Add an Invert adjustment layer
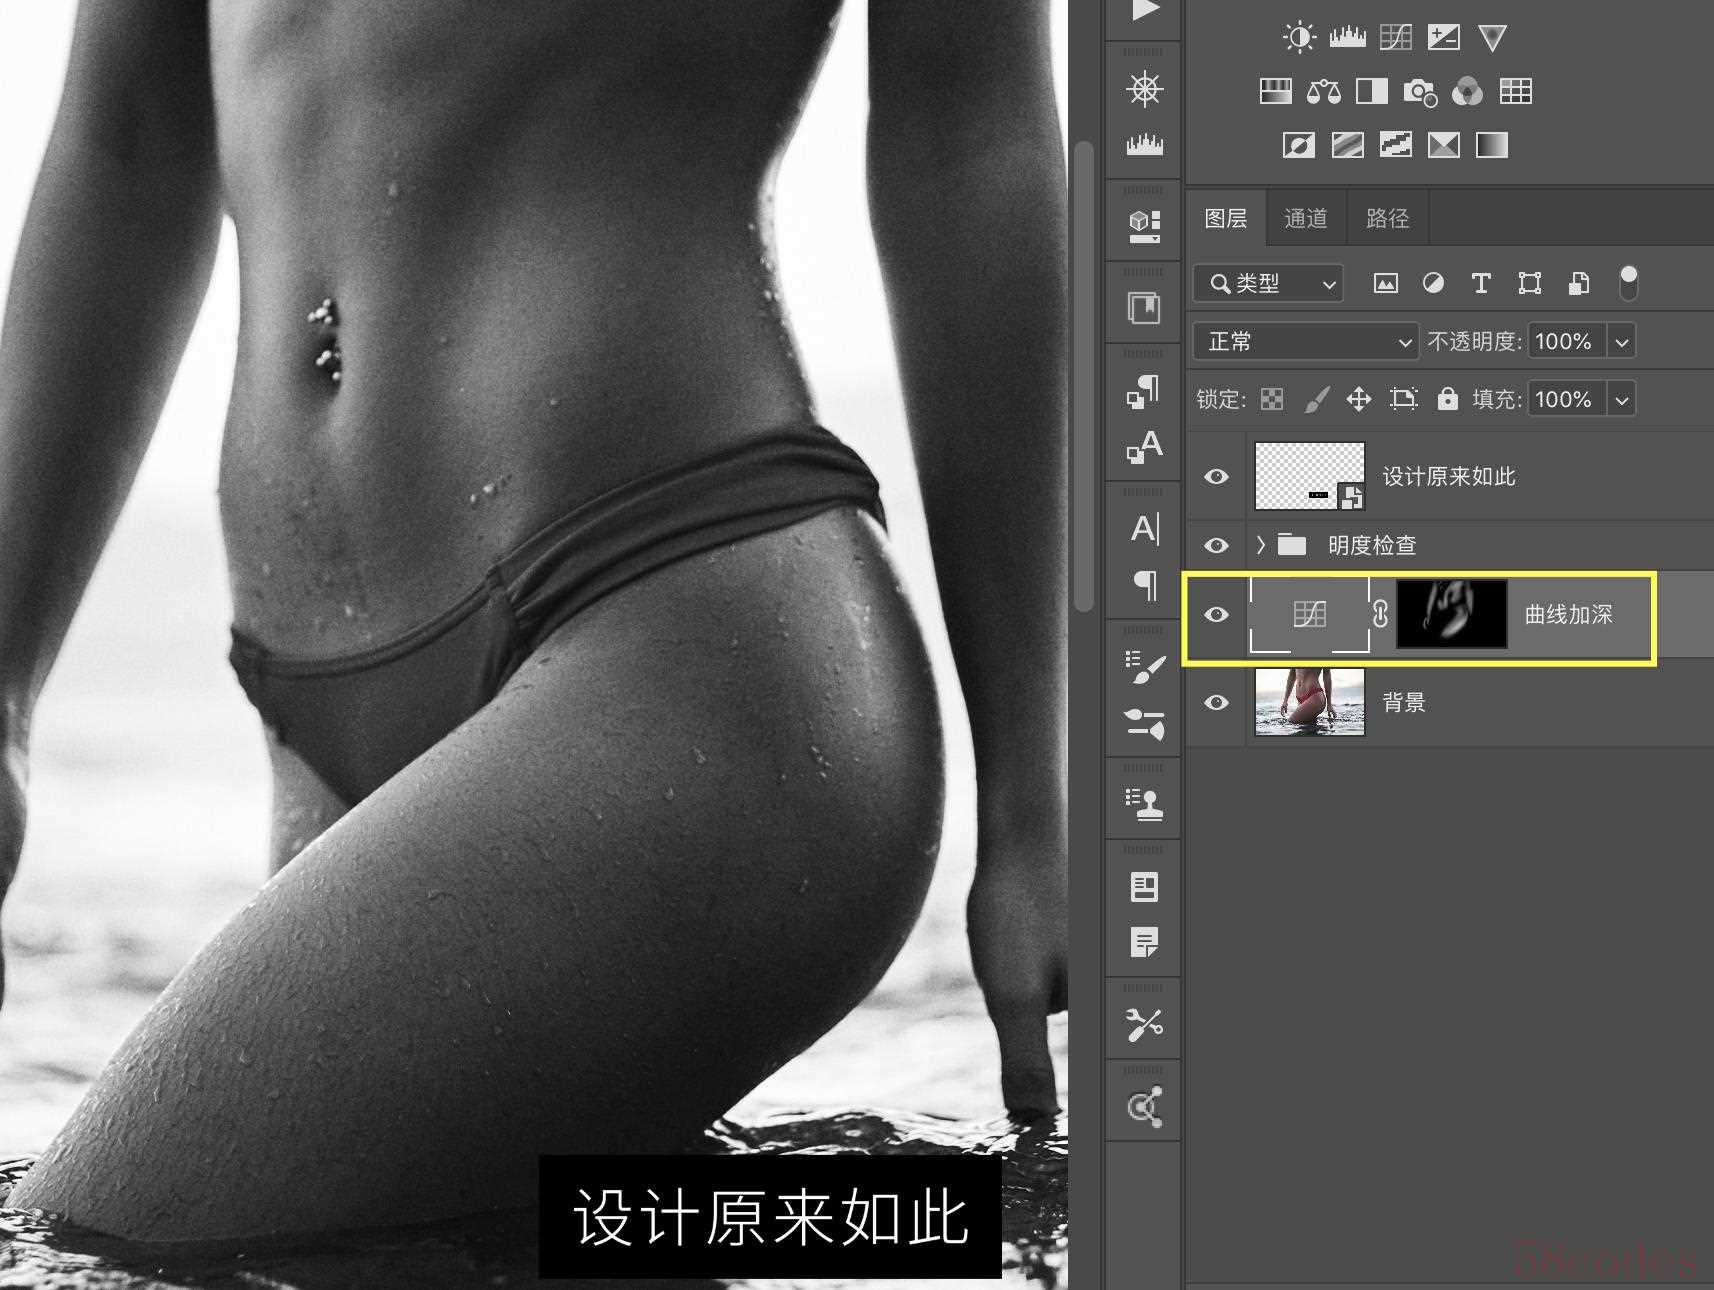This screenshot has height=1290, width=1714. pyautogui.click(x=1299, y=145)
